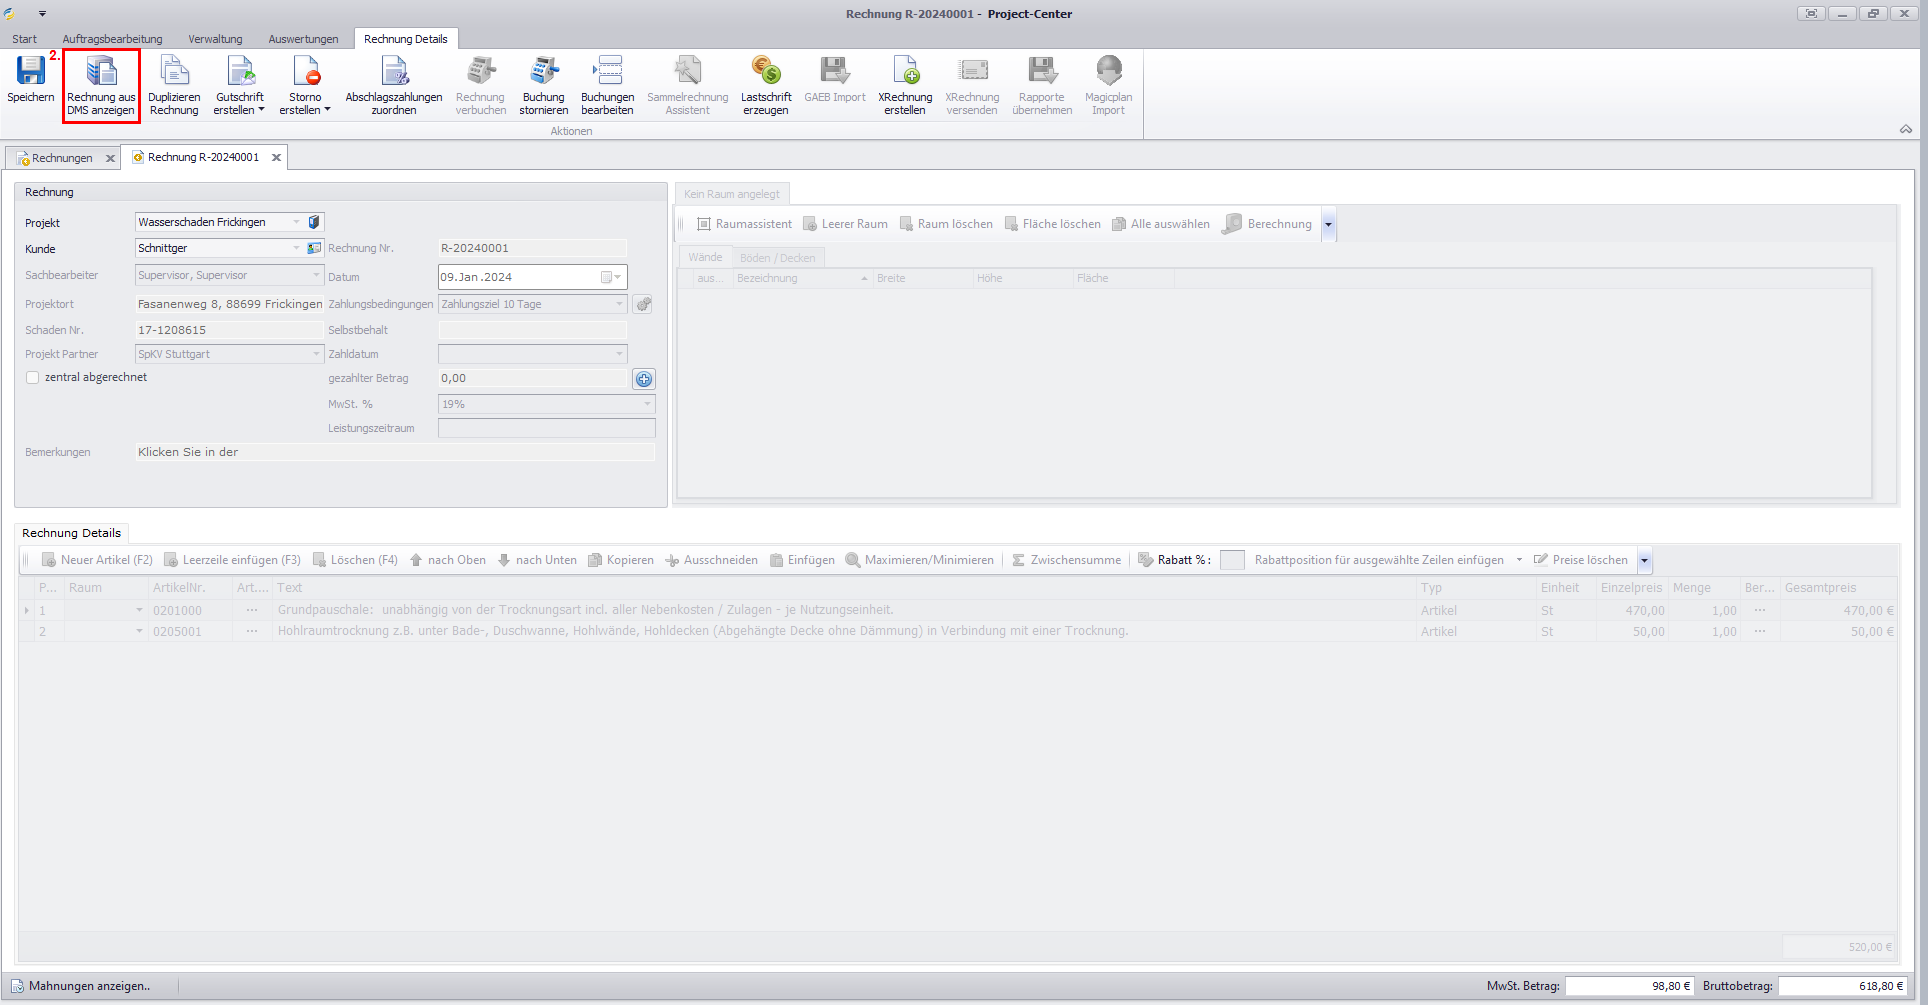Toggle the zentral abgerechnet checkbox
The image size is (1928, 1005).
click(x=33, y=378)
